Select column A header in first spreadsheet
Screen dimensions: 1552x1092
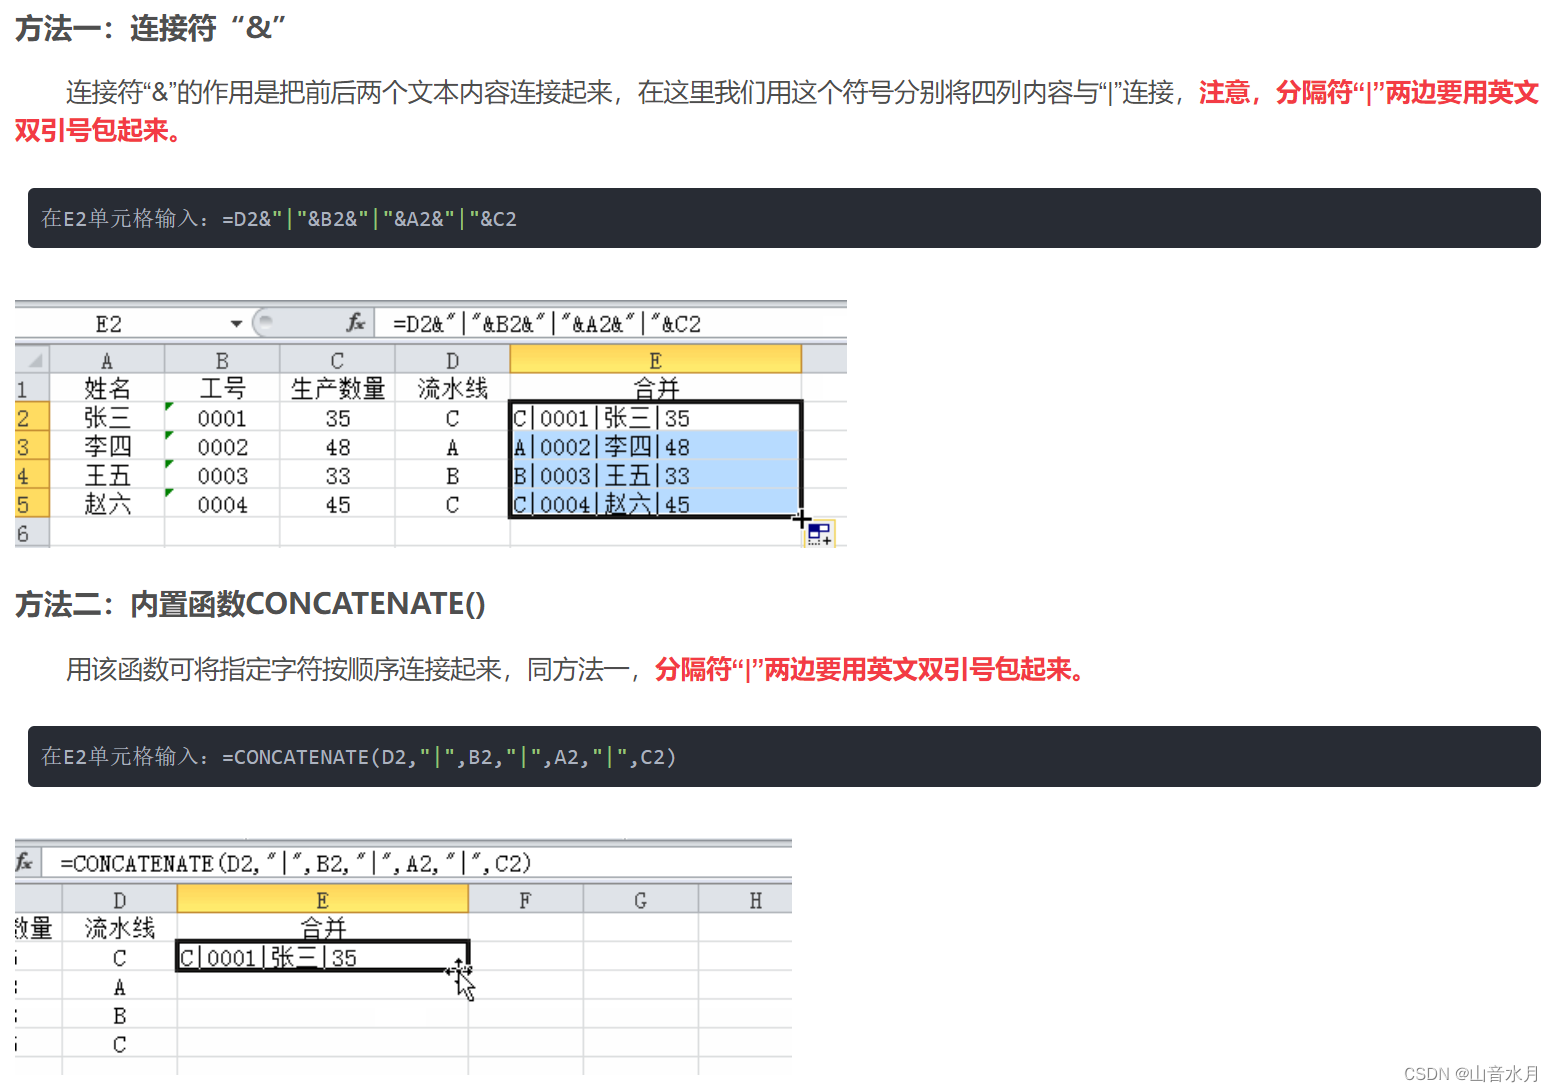pos(107,359)
